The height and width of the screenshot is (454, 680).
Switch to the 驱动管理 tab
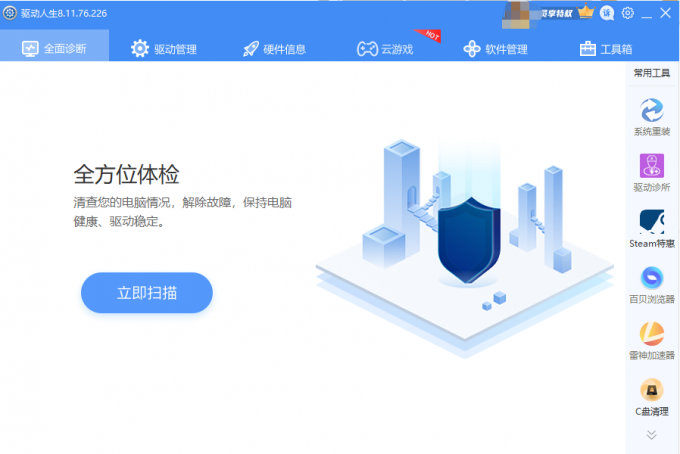[x=164, y=49]
